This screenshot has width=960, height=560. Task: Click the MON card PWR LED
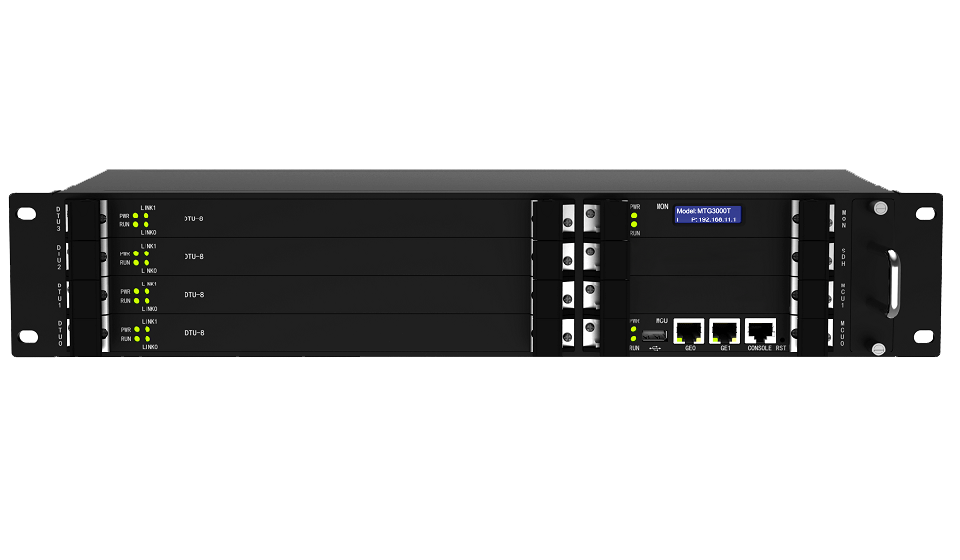click(x=634, y=215)
